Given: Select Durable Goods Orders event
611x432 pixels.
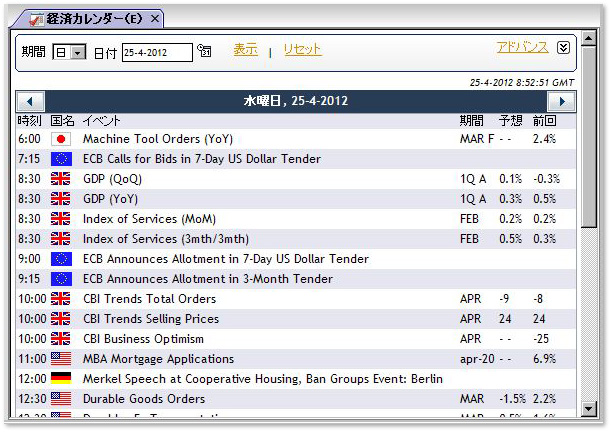Looking at the screenshot, I should [x=144, y=399].
